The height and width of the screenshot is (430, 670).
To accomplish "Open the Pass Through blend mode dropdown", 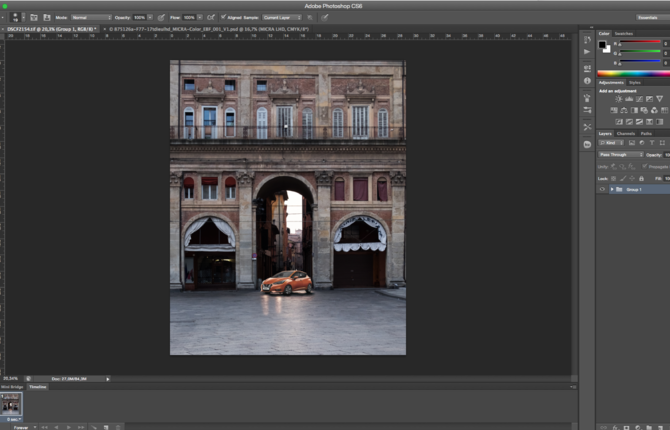I will tap(620, 155).
